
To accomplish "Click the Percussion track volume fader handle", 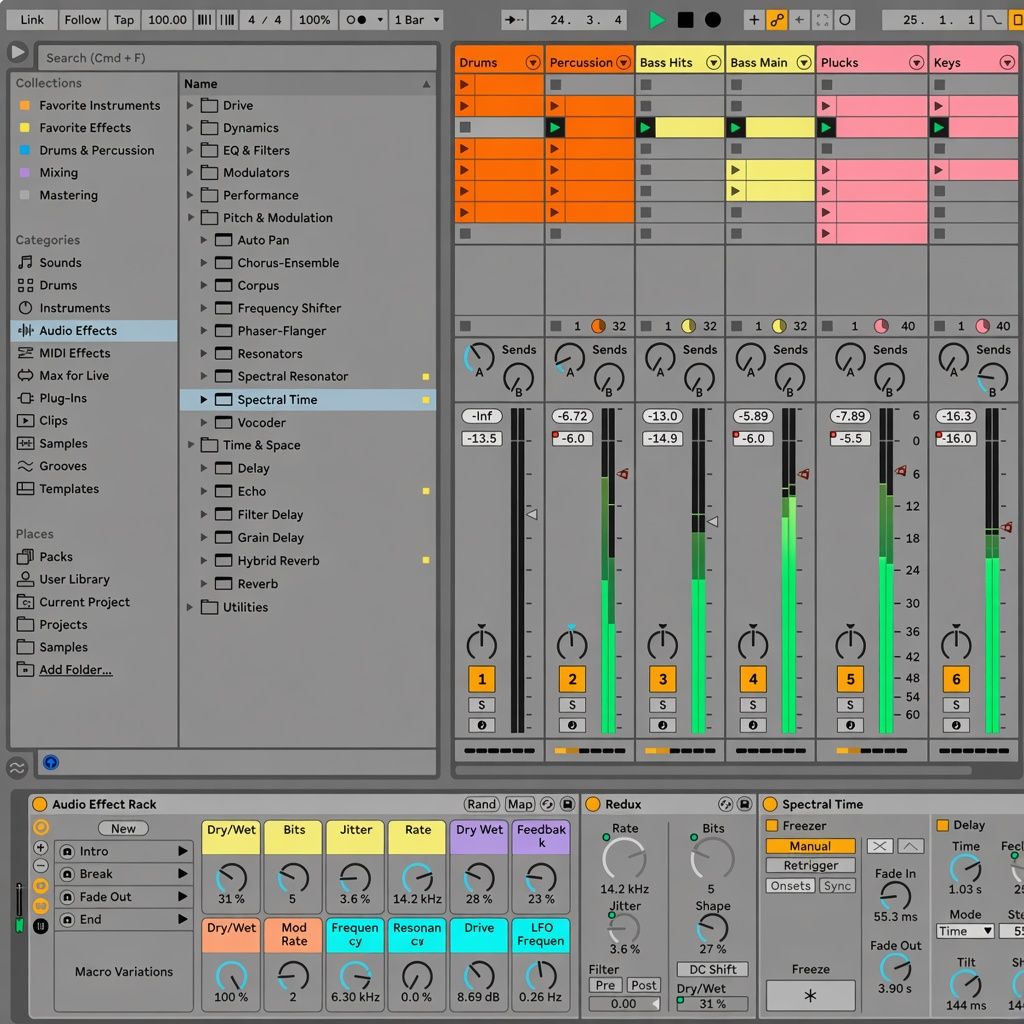I will pos(623,473).
